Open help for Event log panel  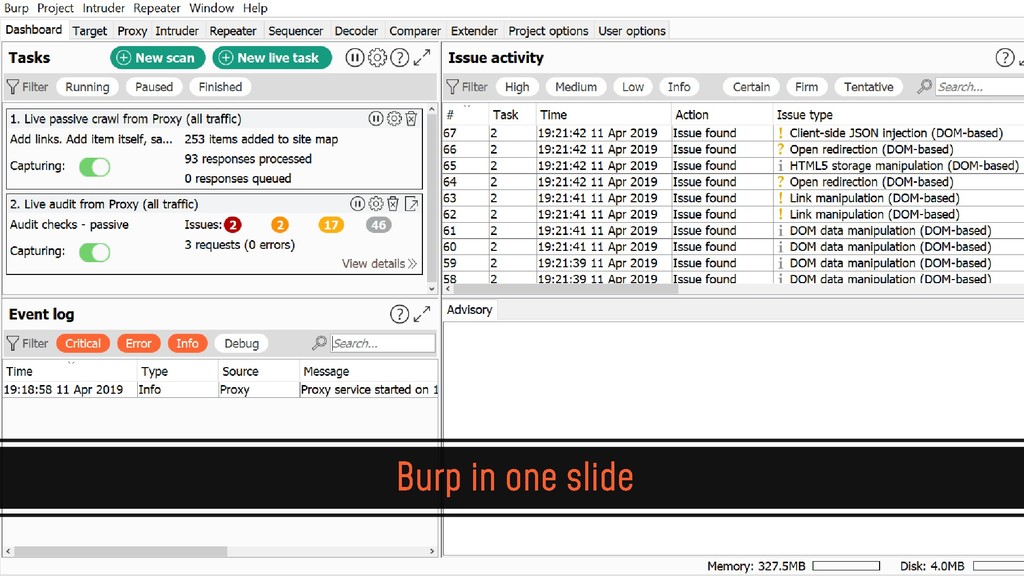[400, 314]
